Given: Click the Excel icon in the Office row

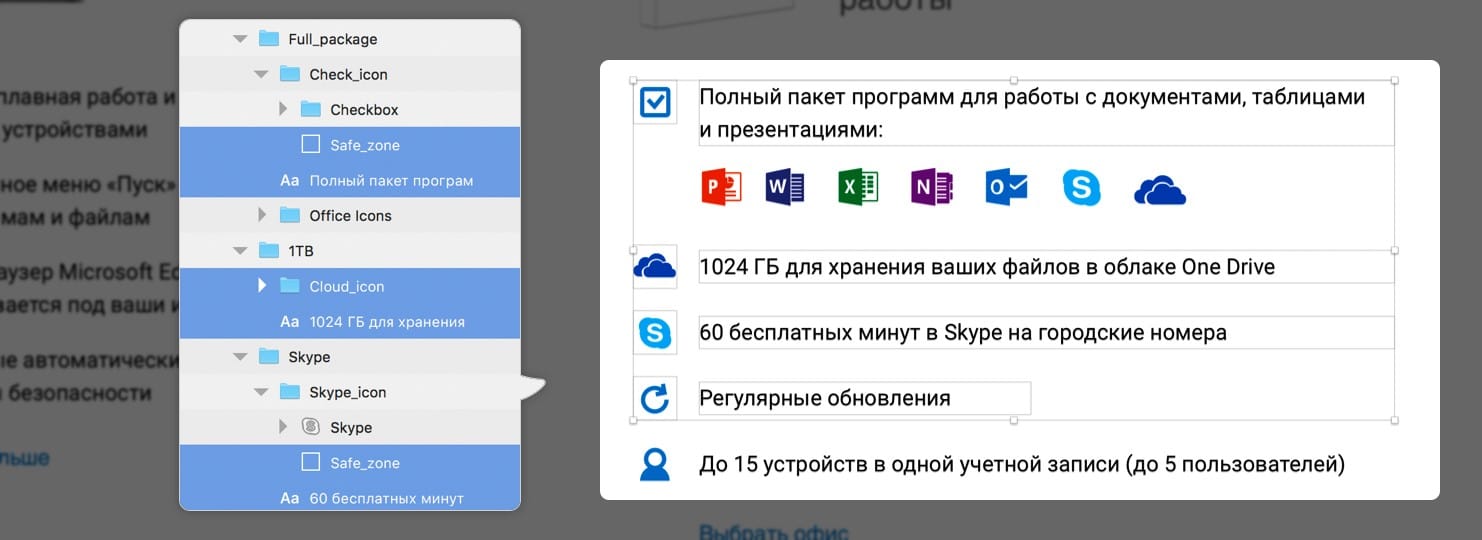Looking at the screenshot, I should (858, 187).
